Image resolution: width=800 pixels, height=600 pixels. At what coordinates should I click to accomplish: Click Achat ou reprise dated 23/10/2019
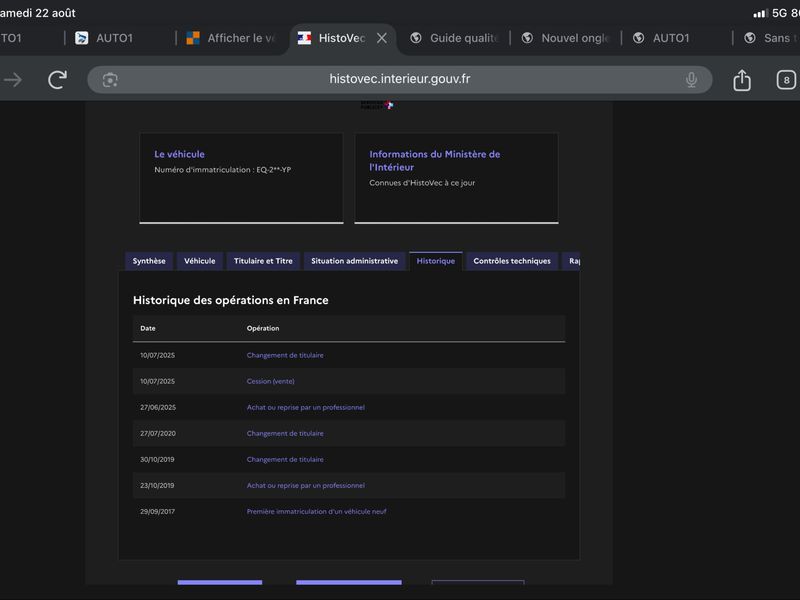click(x=306, y=485)
